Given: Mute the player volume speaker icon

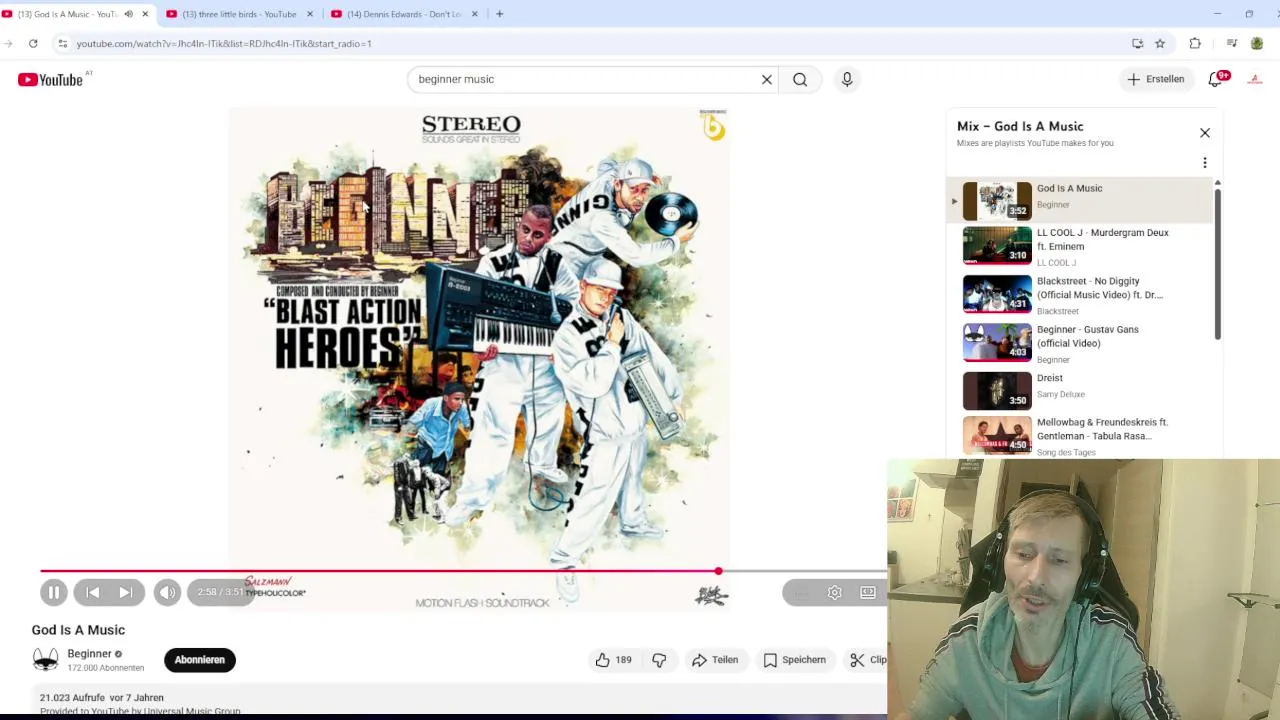Looking at the screenshot, I should [x=167, y=592].
